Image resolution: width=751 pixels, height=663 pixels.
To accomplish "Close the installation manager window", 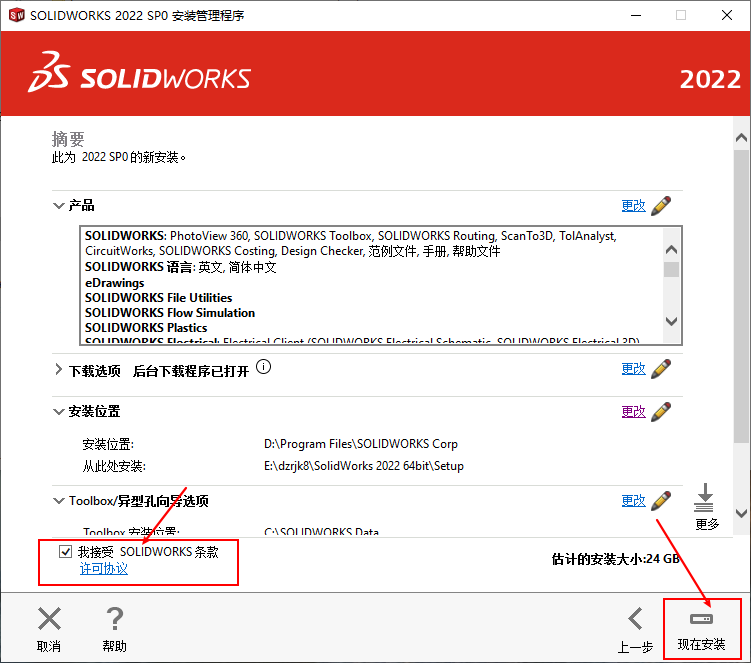I will click(x=727, y=15).
